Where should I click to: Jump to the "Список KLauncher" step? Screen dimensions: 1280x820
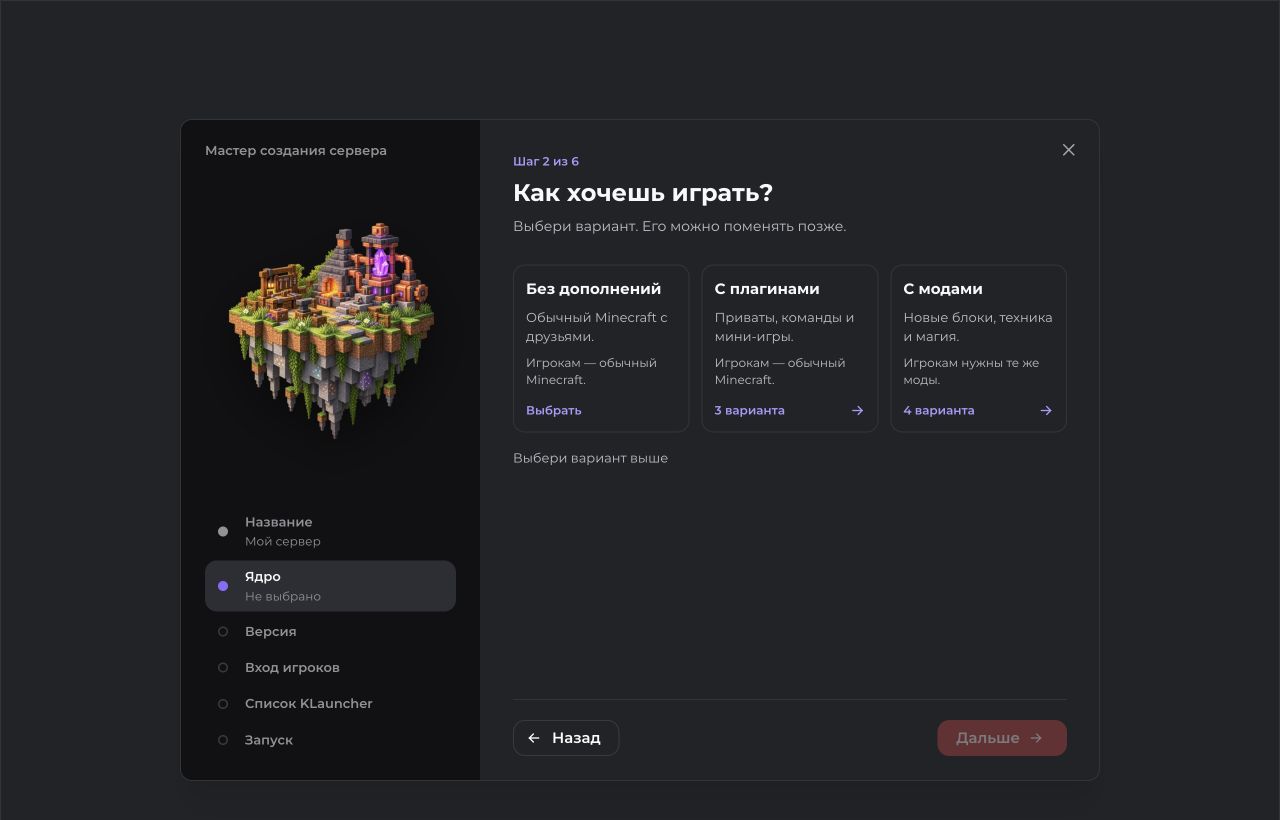[x=330, y=703]
